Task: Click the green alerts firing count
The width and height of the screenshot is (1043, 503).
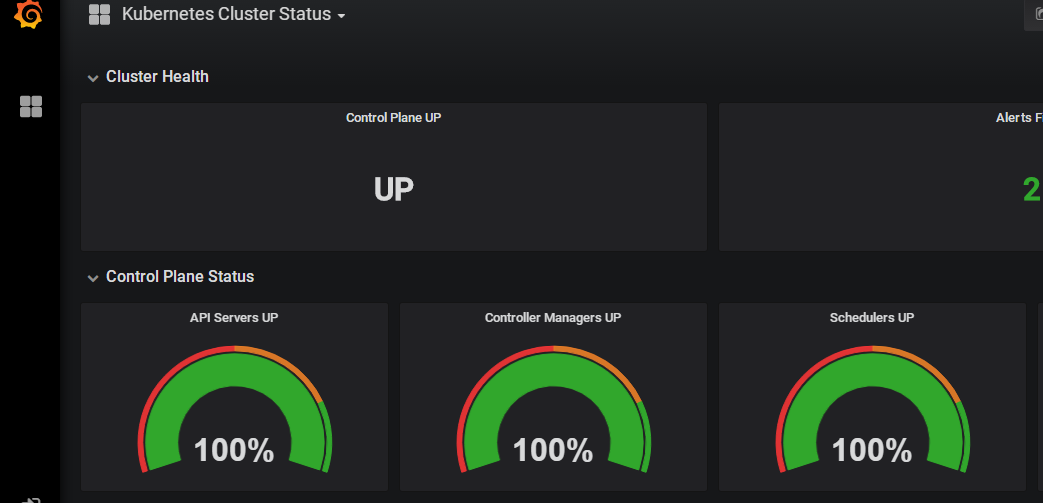Action: point(1031,189)
